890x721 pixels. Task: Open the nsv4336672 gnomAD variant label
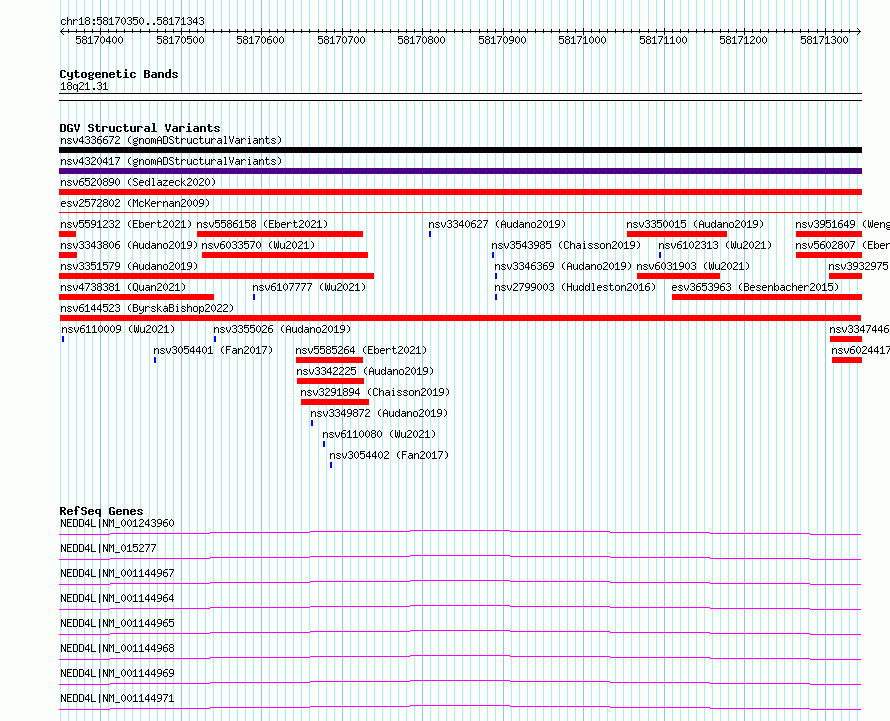171,140
